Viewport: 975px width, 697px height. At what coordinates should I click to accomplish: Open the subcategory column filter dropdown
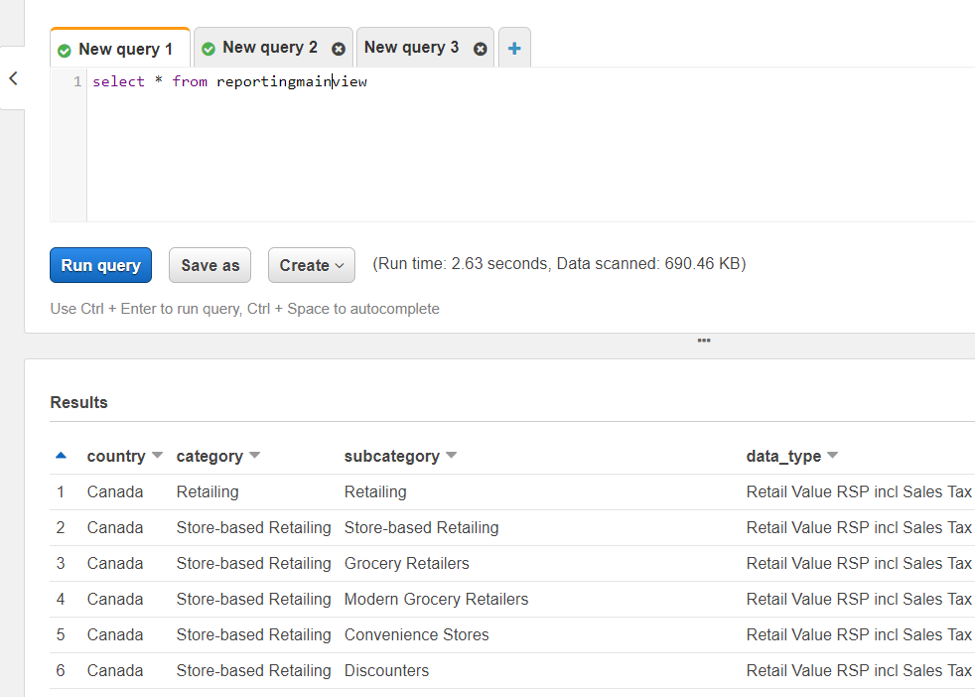(452, 455)
